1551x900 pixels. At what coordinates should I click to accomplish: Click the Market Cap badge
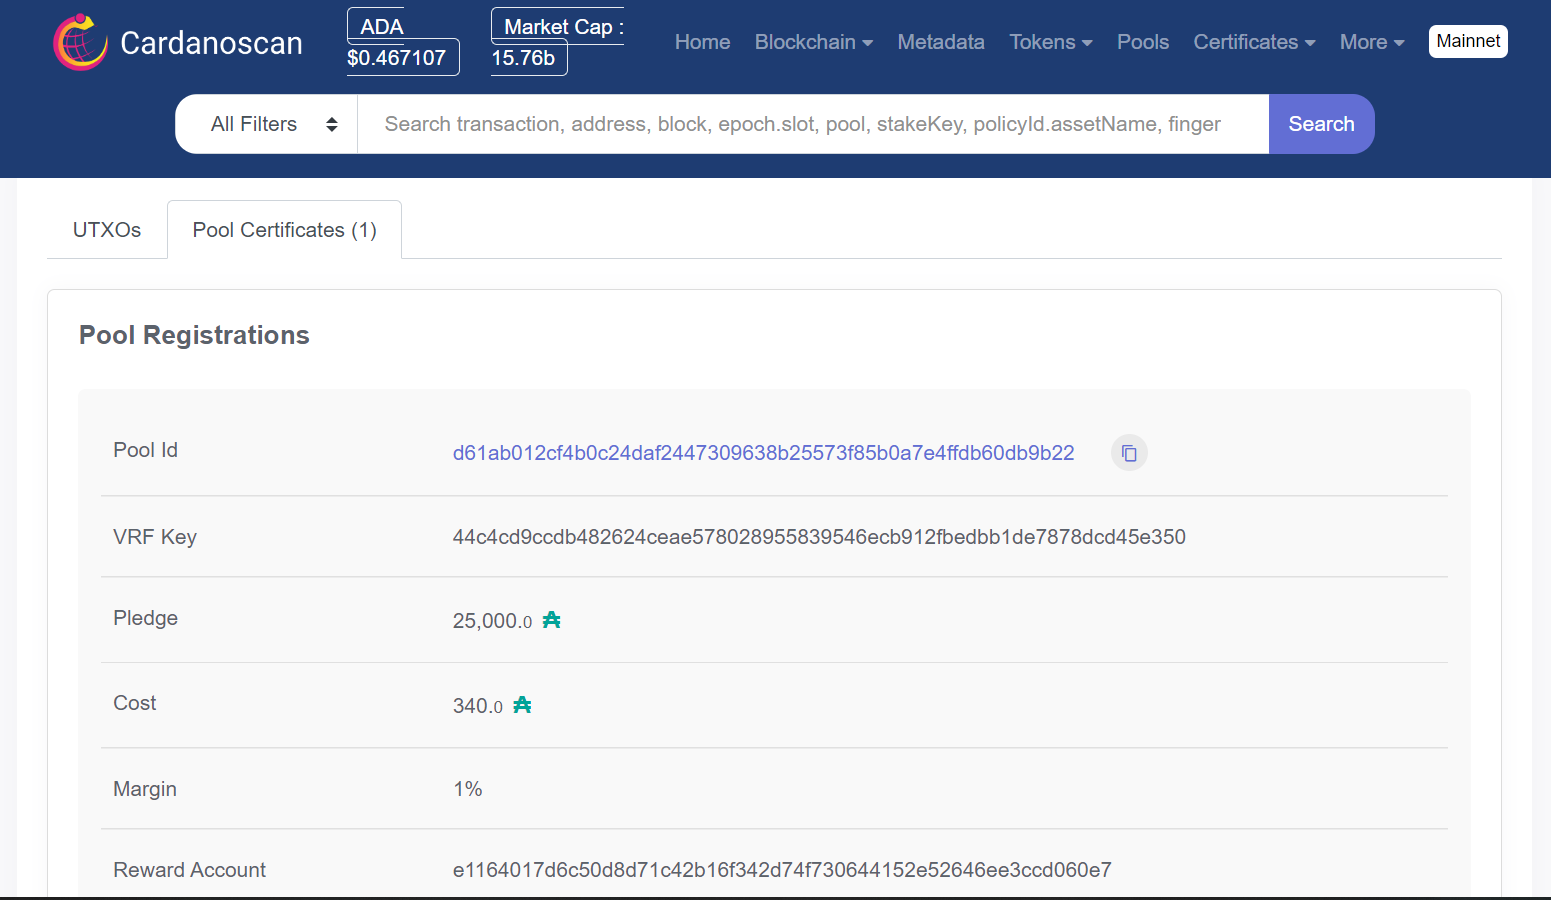556,42
